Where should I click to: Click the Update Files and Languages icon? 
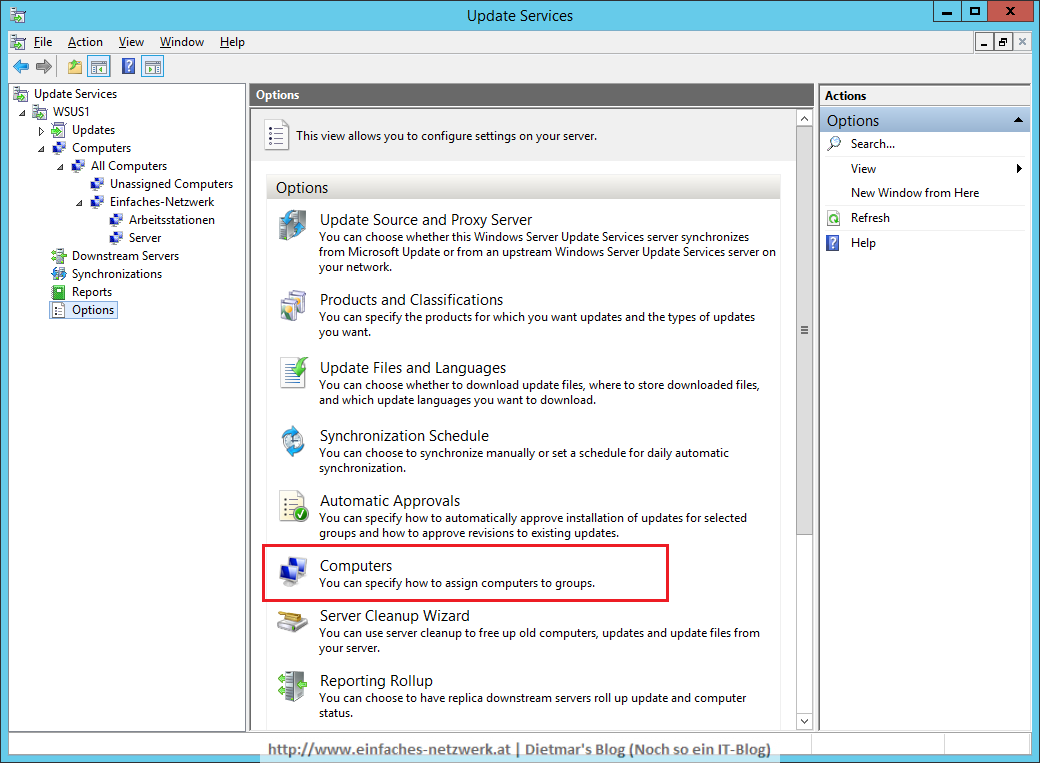[x=292, y=373]
